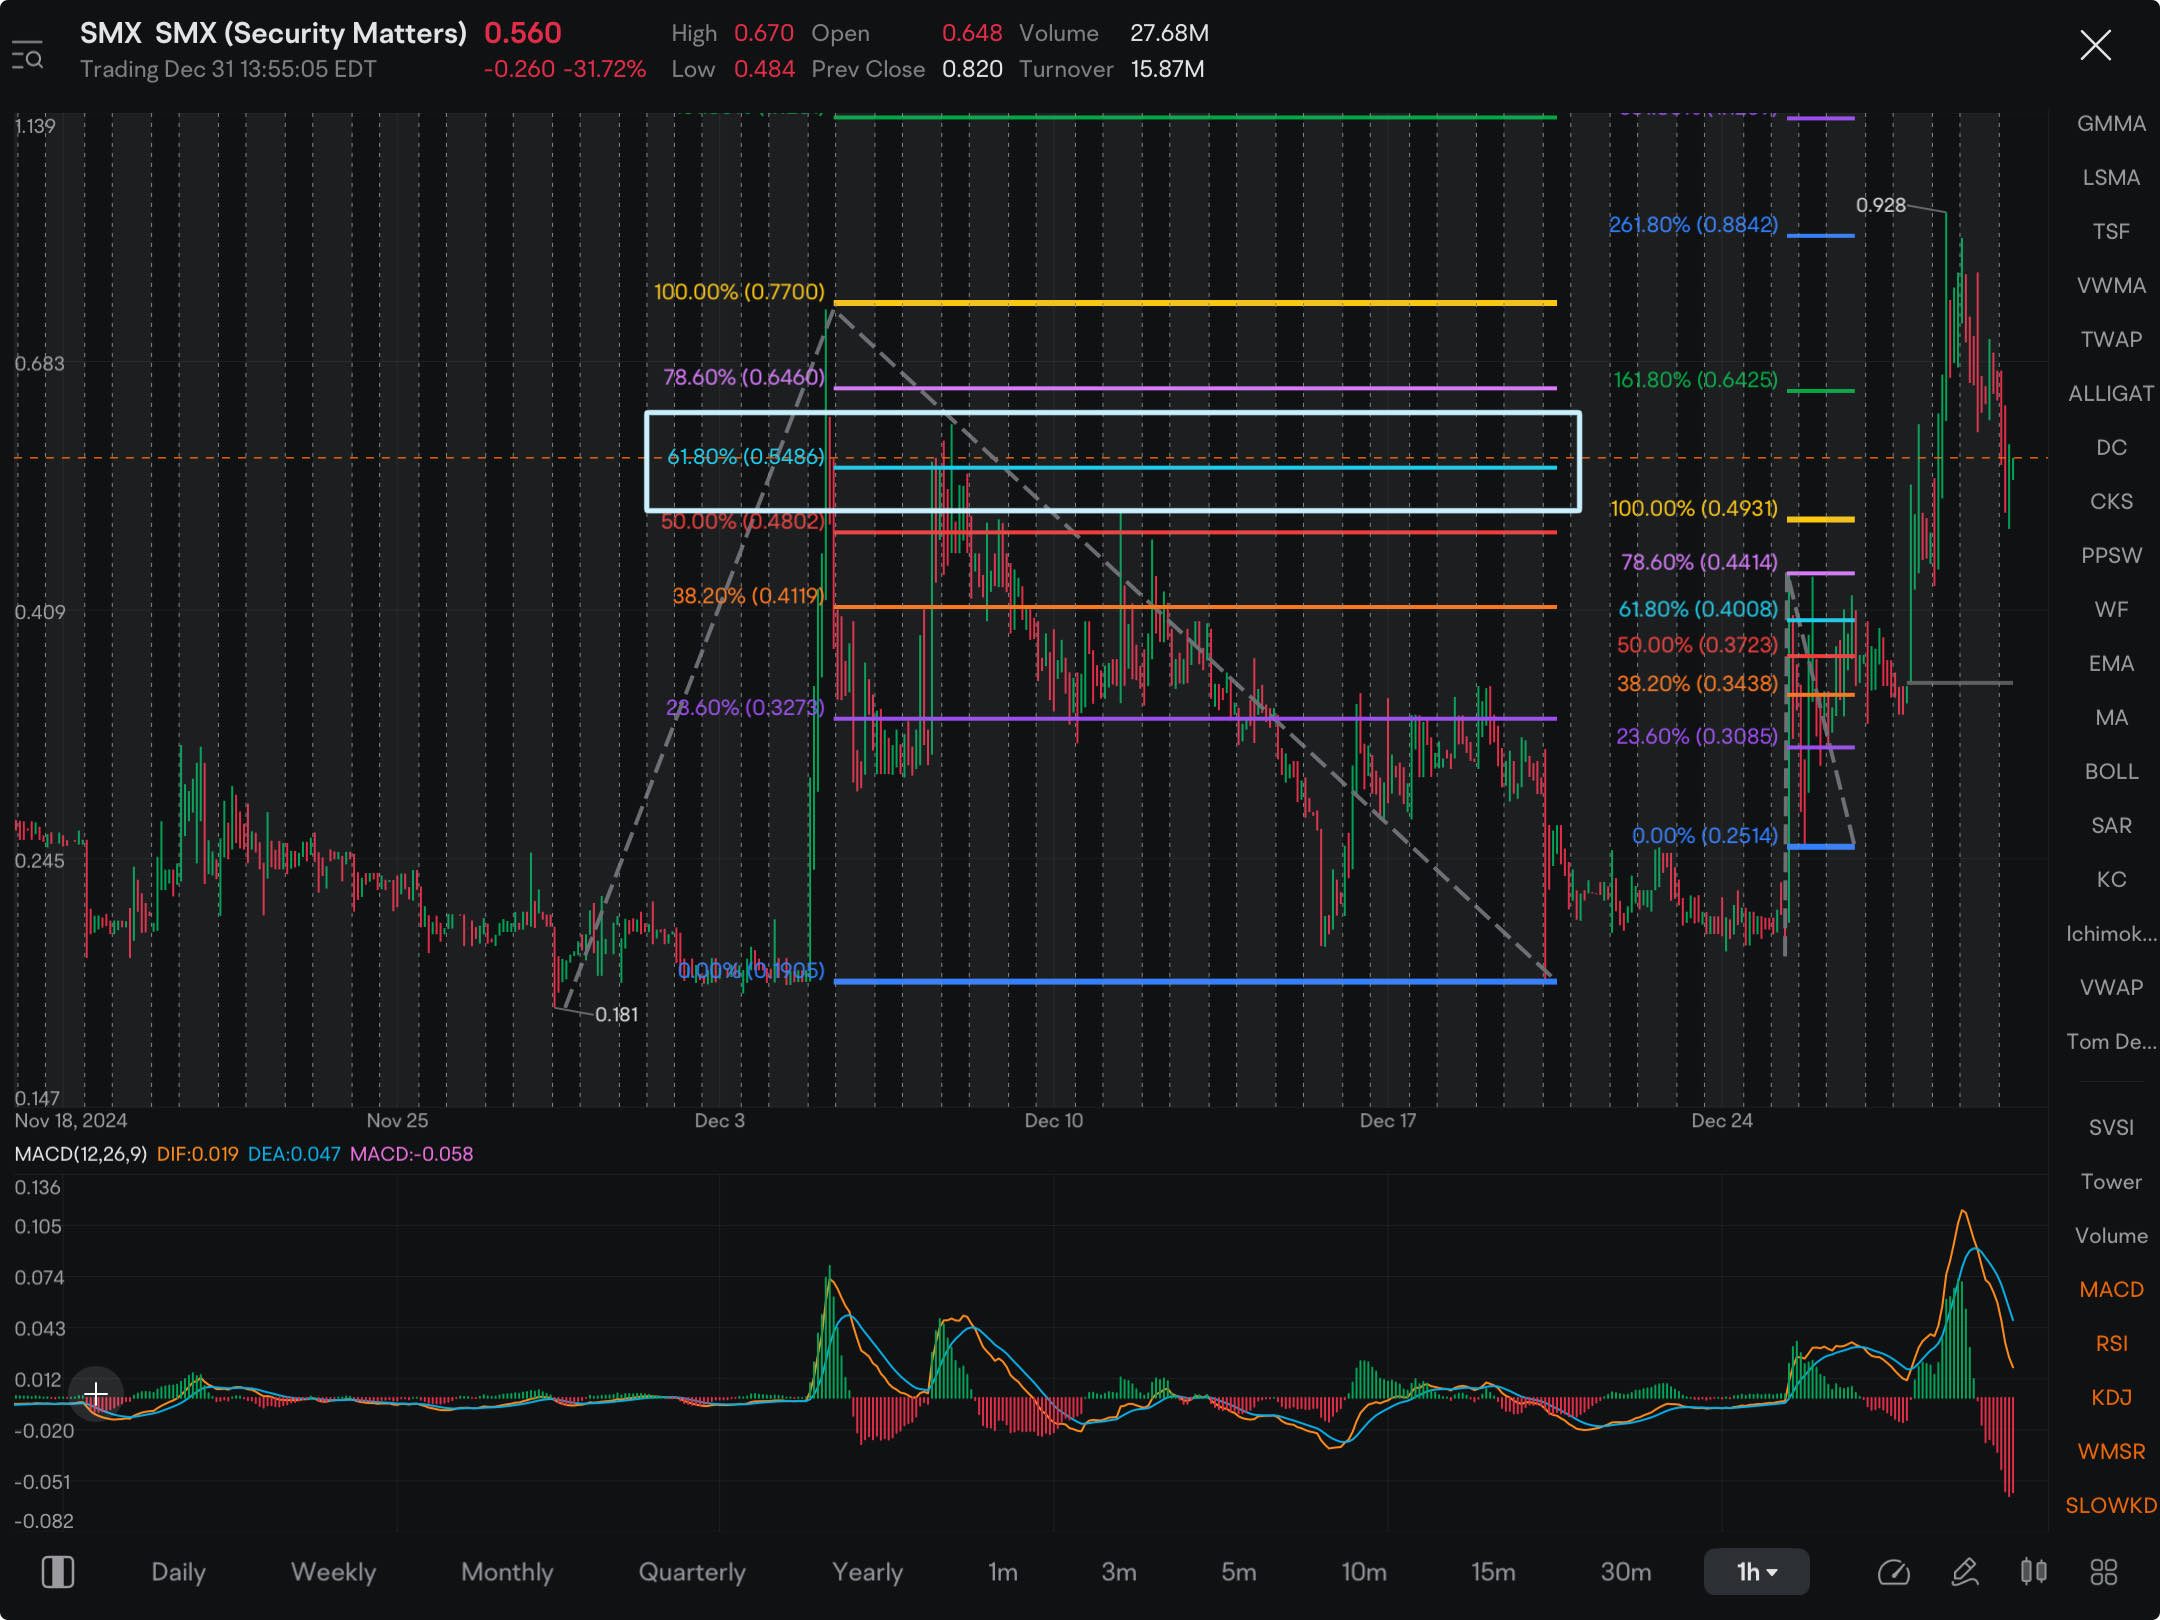Select the SVSI sub-indicator
This screenshot has height=1620, width=2160.
pos(2111,1128)
